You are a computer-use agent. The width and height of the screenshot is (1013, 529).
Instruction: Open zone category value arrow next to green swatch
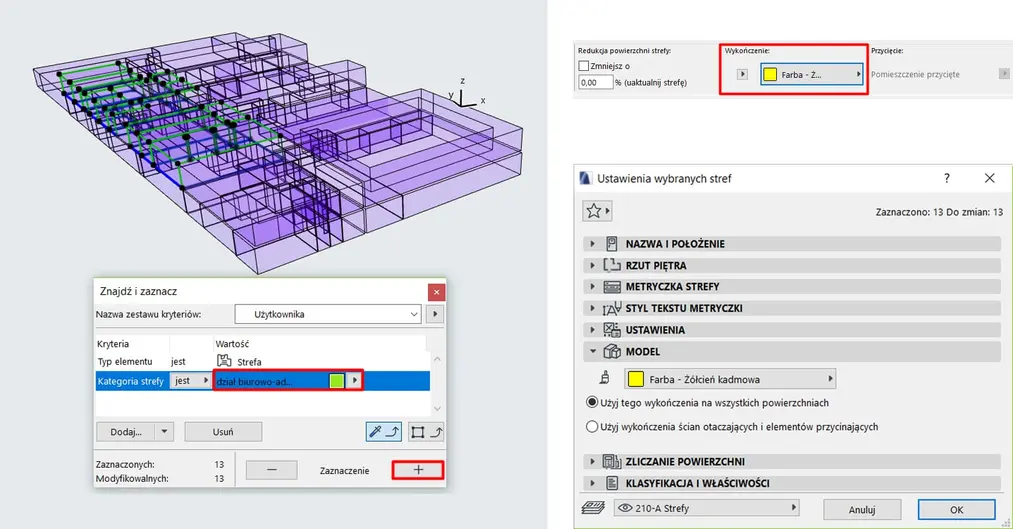(x=355, y=380)
